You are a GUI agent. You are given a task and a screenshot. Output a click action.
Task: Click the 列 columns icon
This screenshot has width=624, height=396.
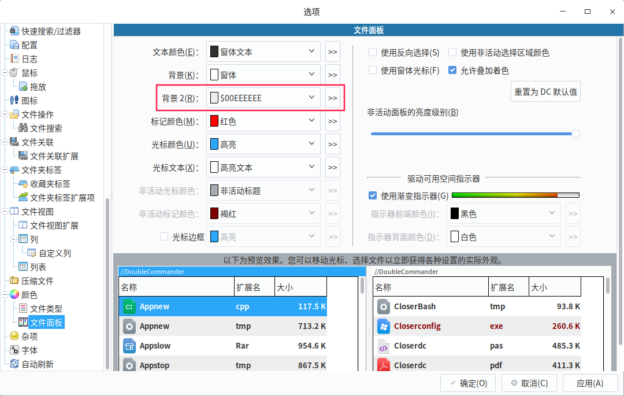[23, 239]
